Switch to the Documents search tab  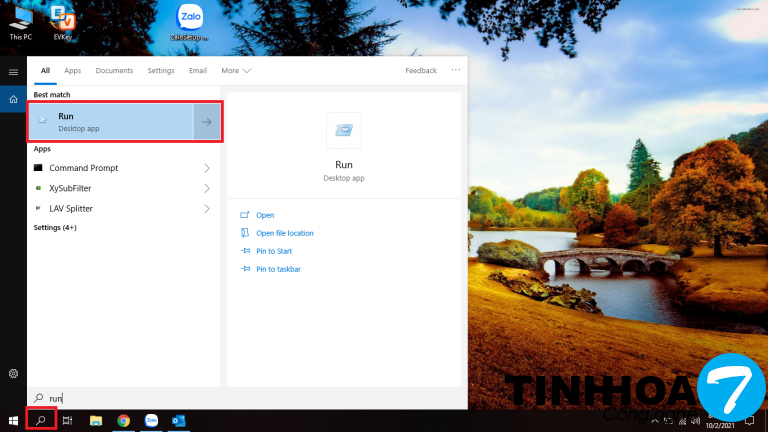point(114,71)
